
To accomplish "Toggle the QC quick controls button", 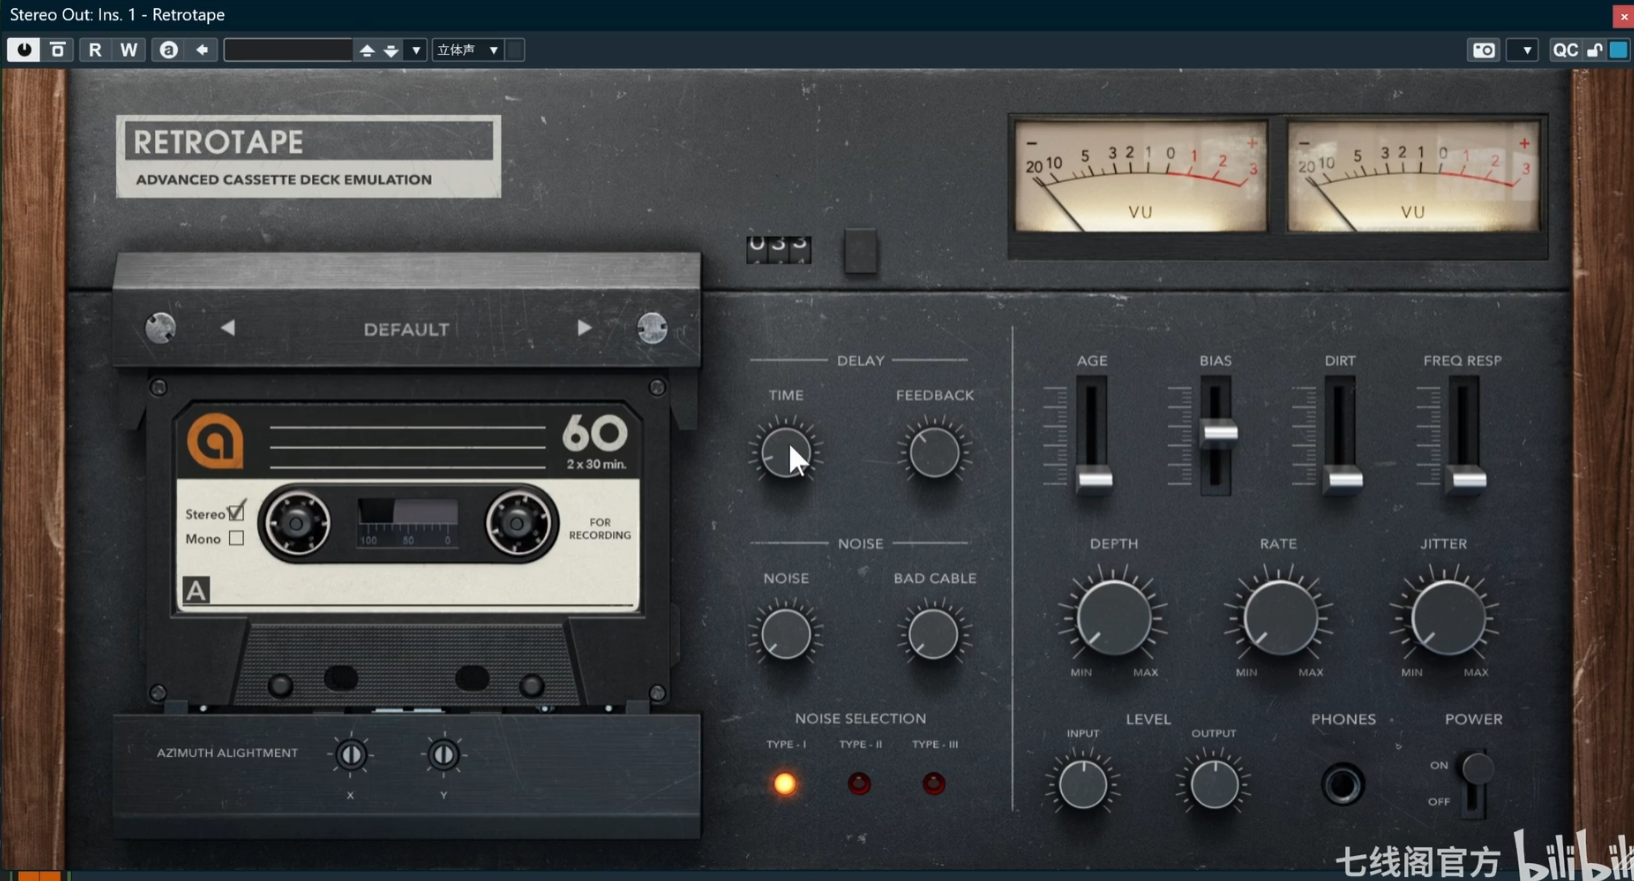I will [1565, 50].
